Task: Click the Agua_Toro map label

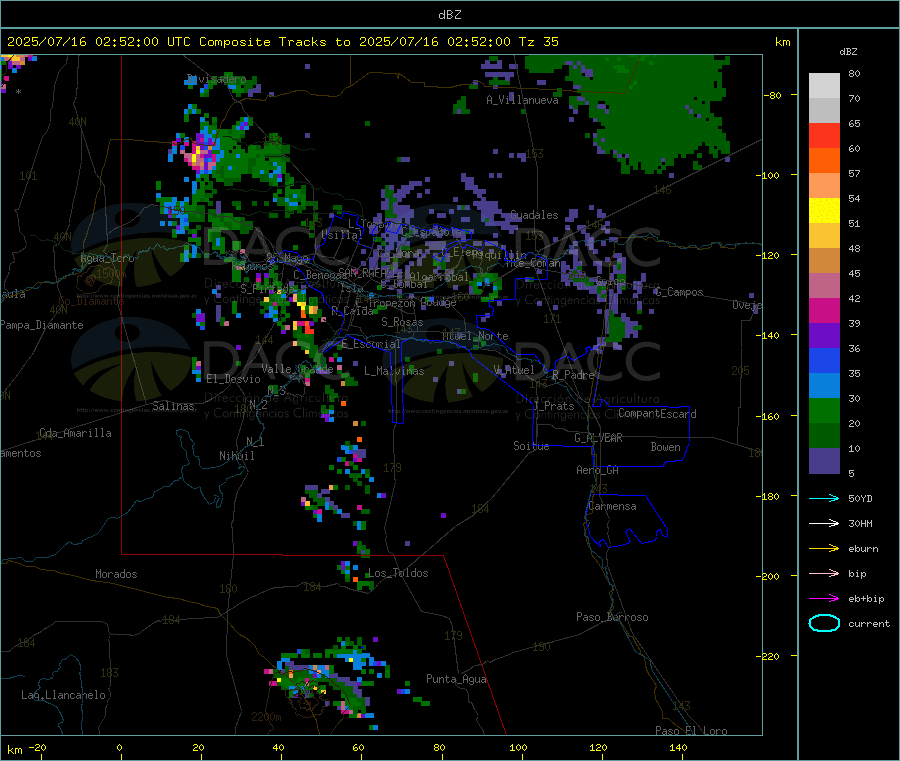Action: point(107,259)
